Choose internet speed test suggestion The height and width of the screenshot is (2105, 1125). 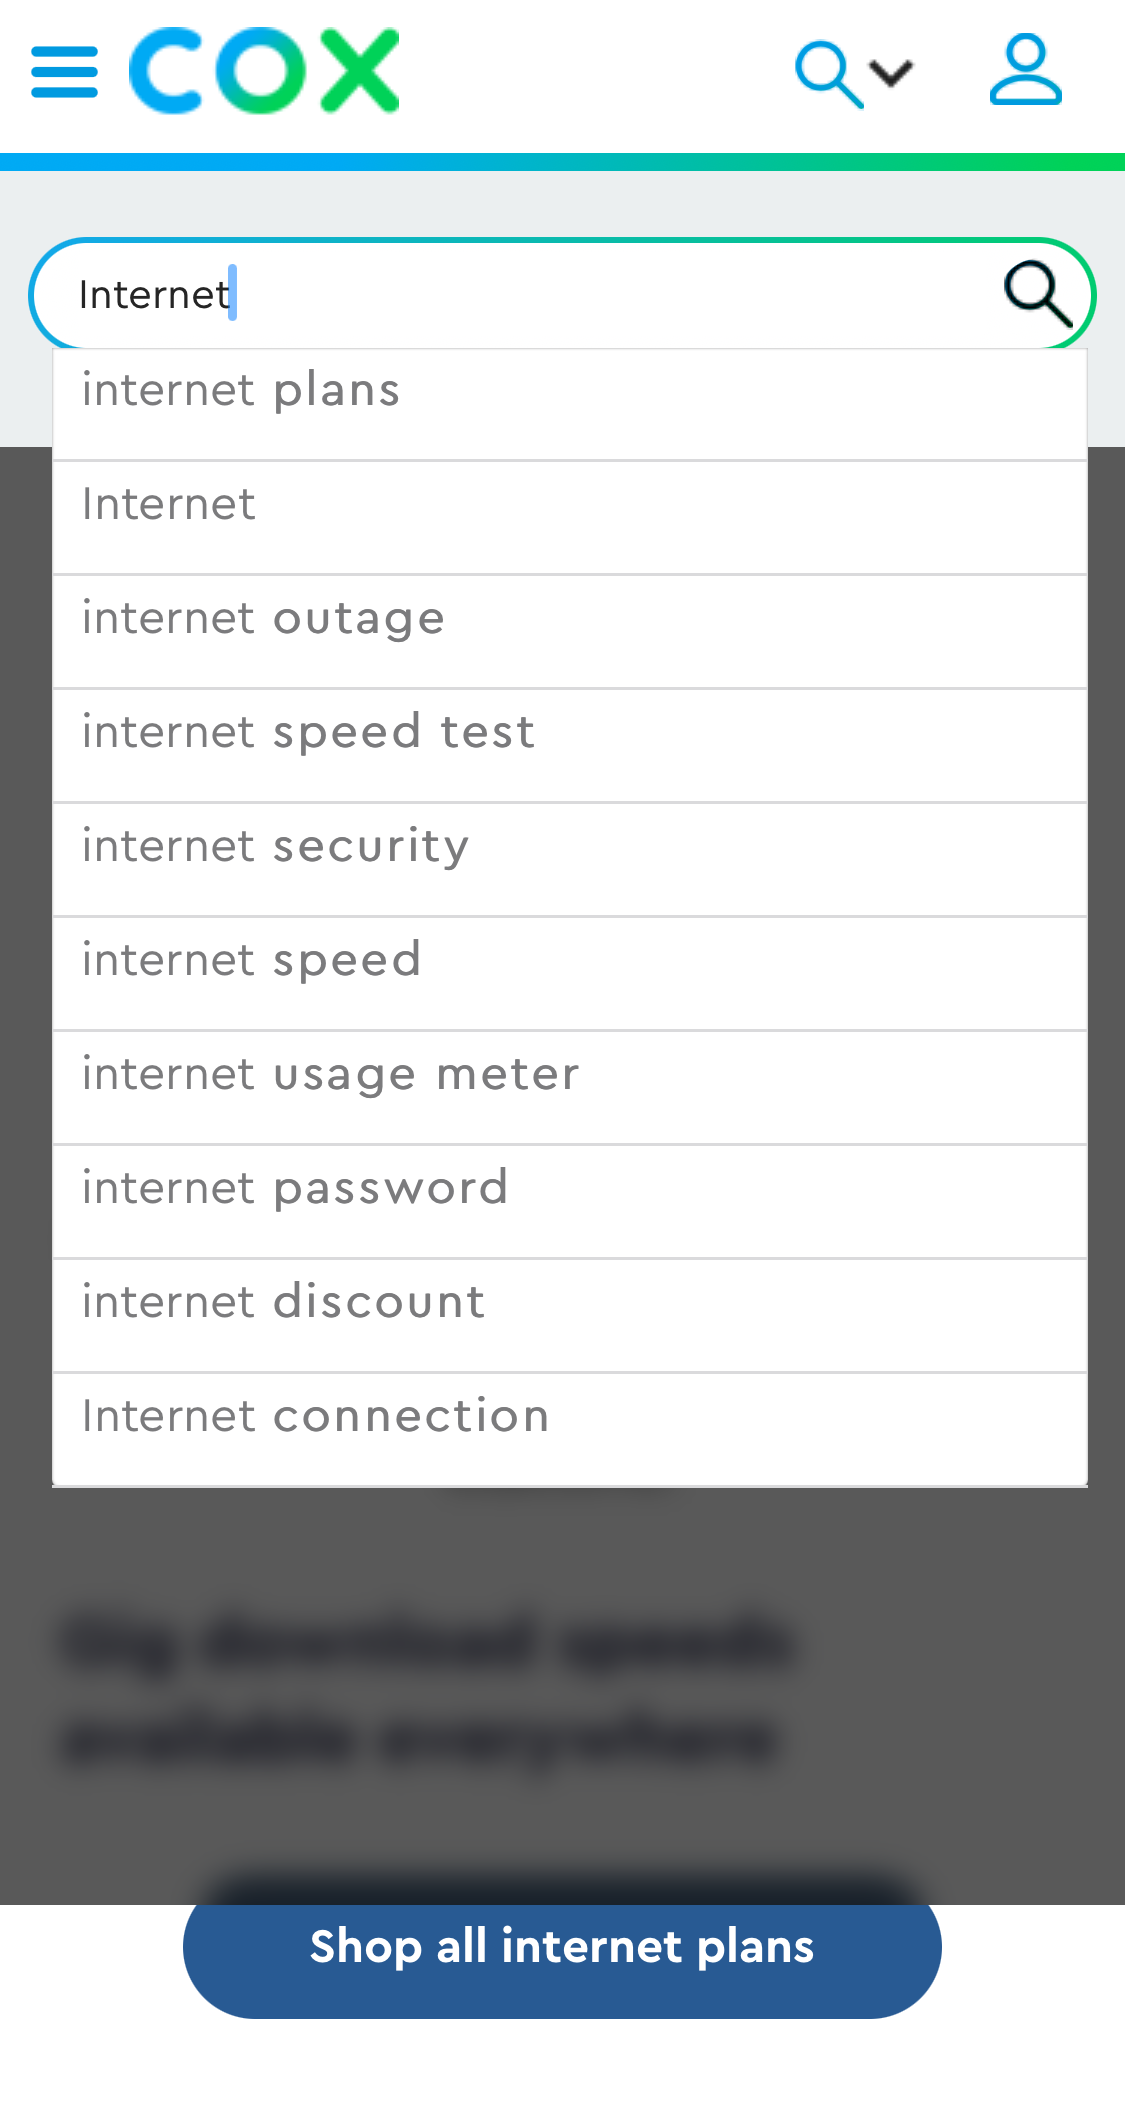click(x=307, y=731)
